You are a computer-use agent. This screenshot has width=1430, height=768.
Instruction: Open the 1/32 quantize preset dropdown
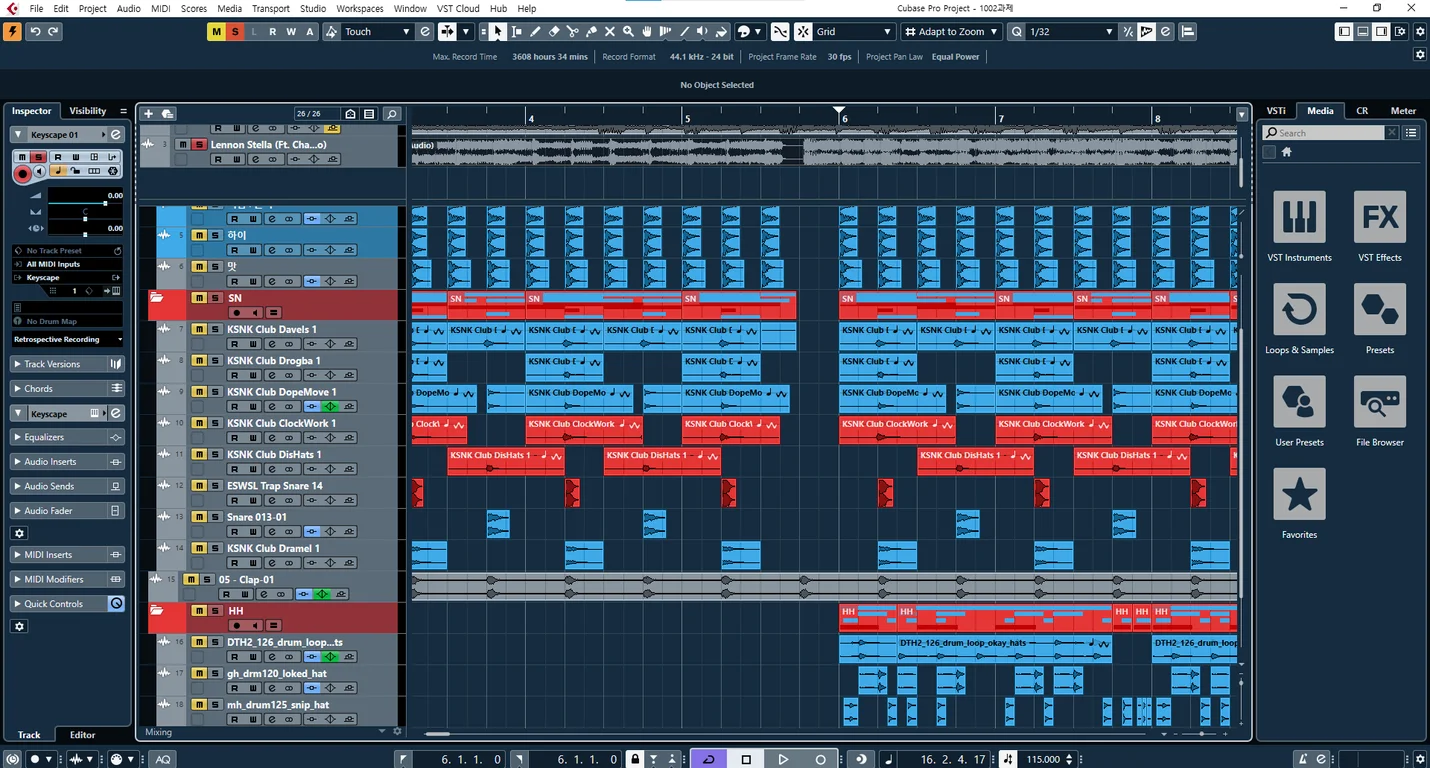1071,32
